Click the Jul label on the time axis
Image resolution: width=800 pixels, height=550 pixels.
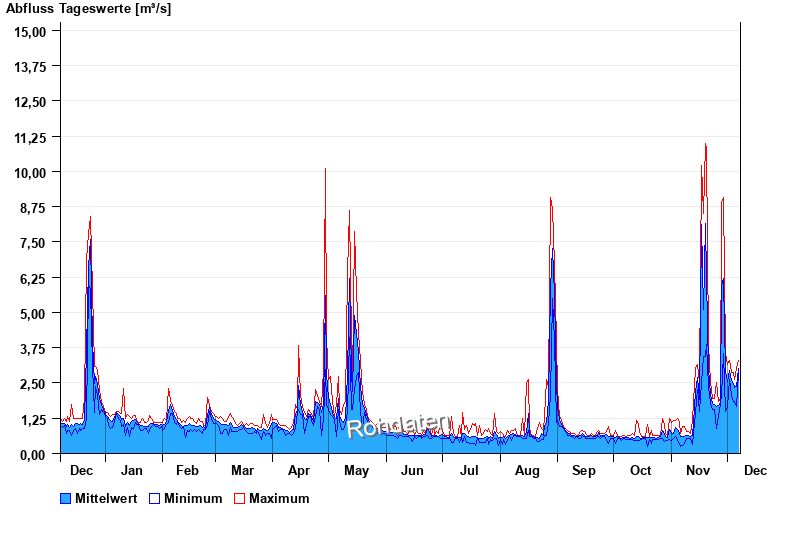pyautogui.click(x=469, y=470)
